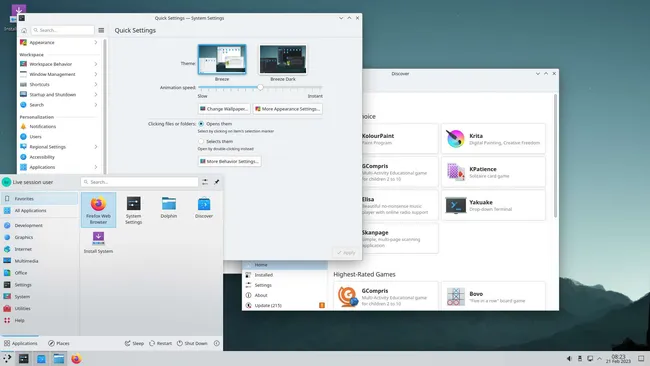Pin the application launcher open

click(x=216, y=182)
